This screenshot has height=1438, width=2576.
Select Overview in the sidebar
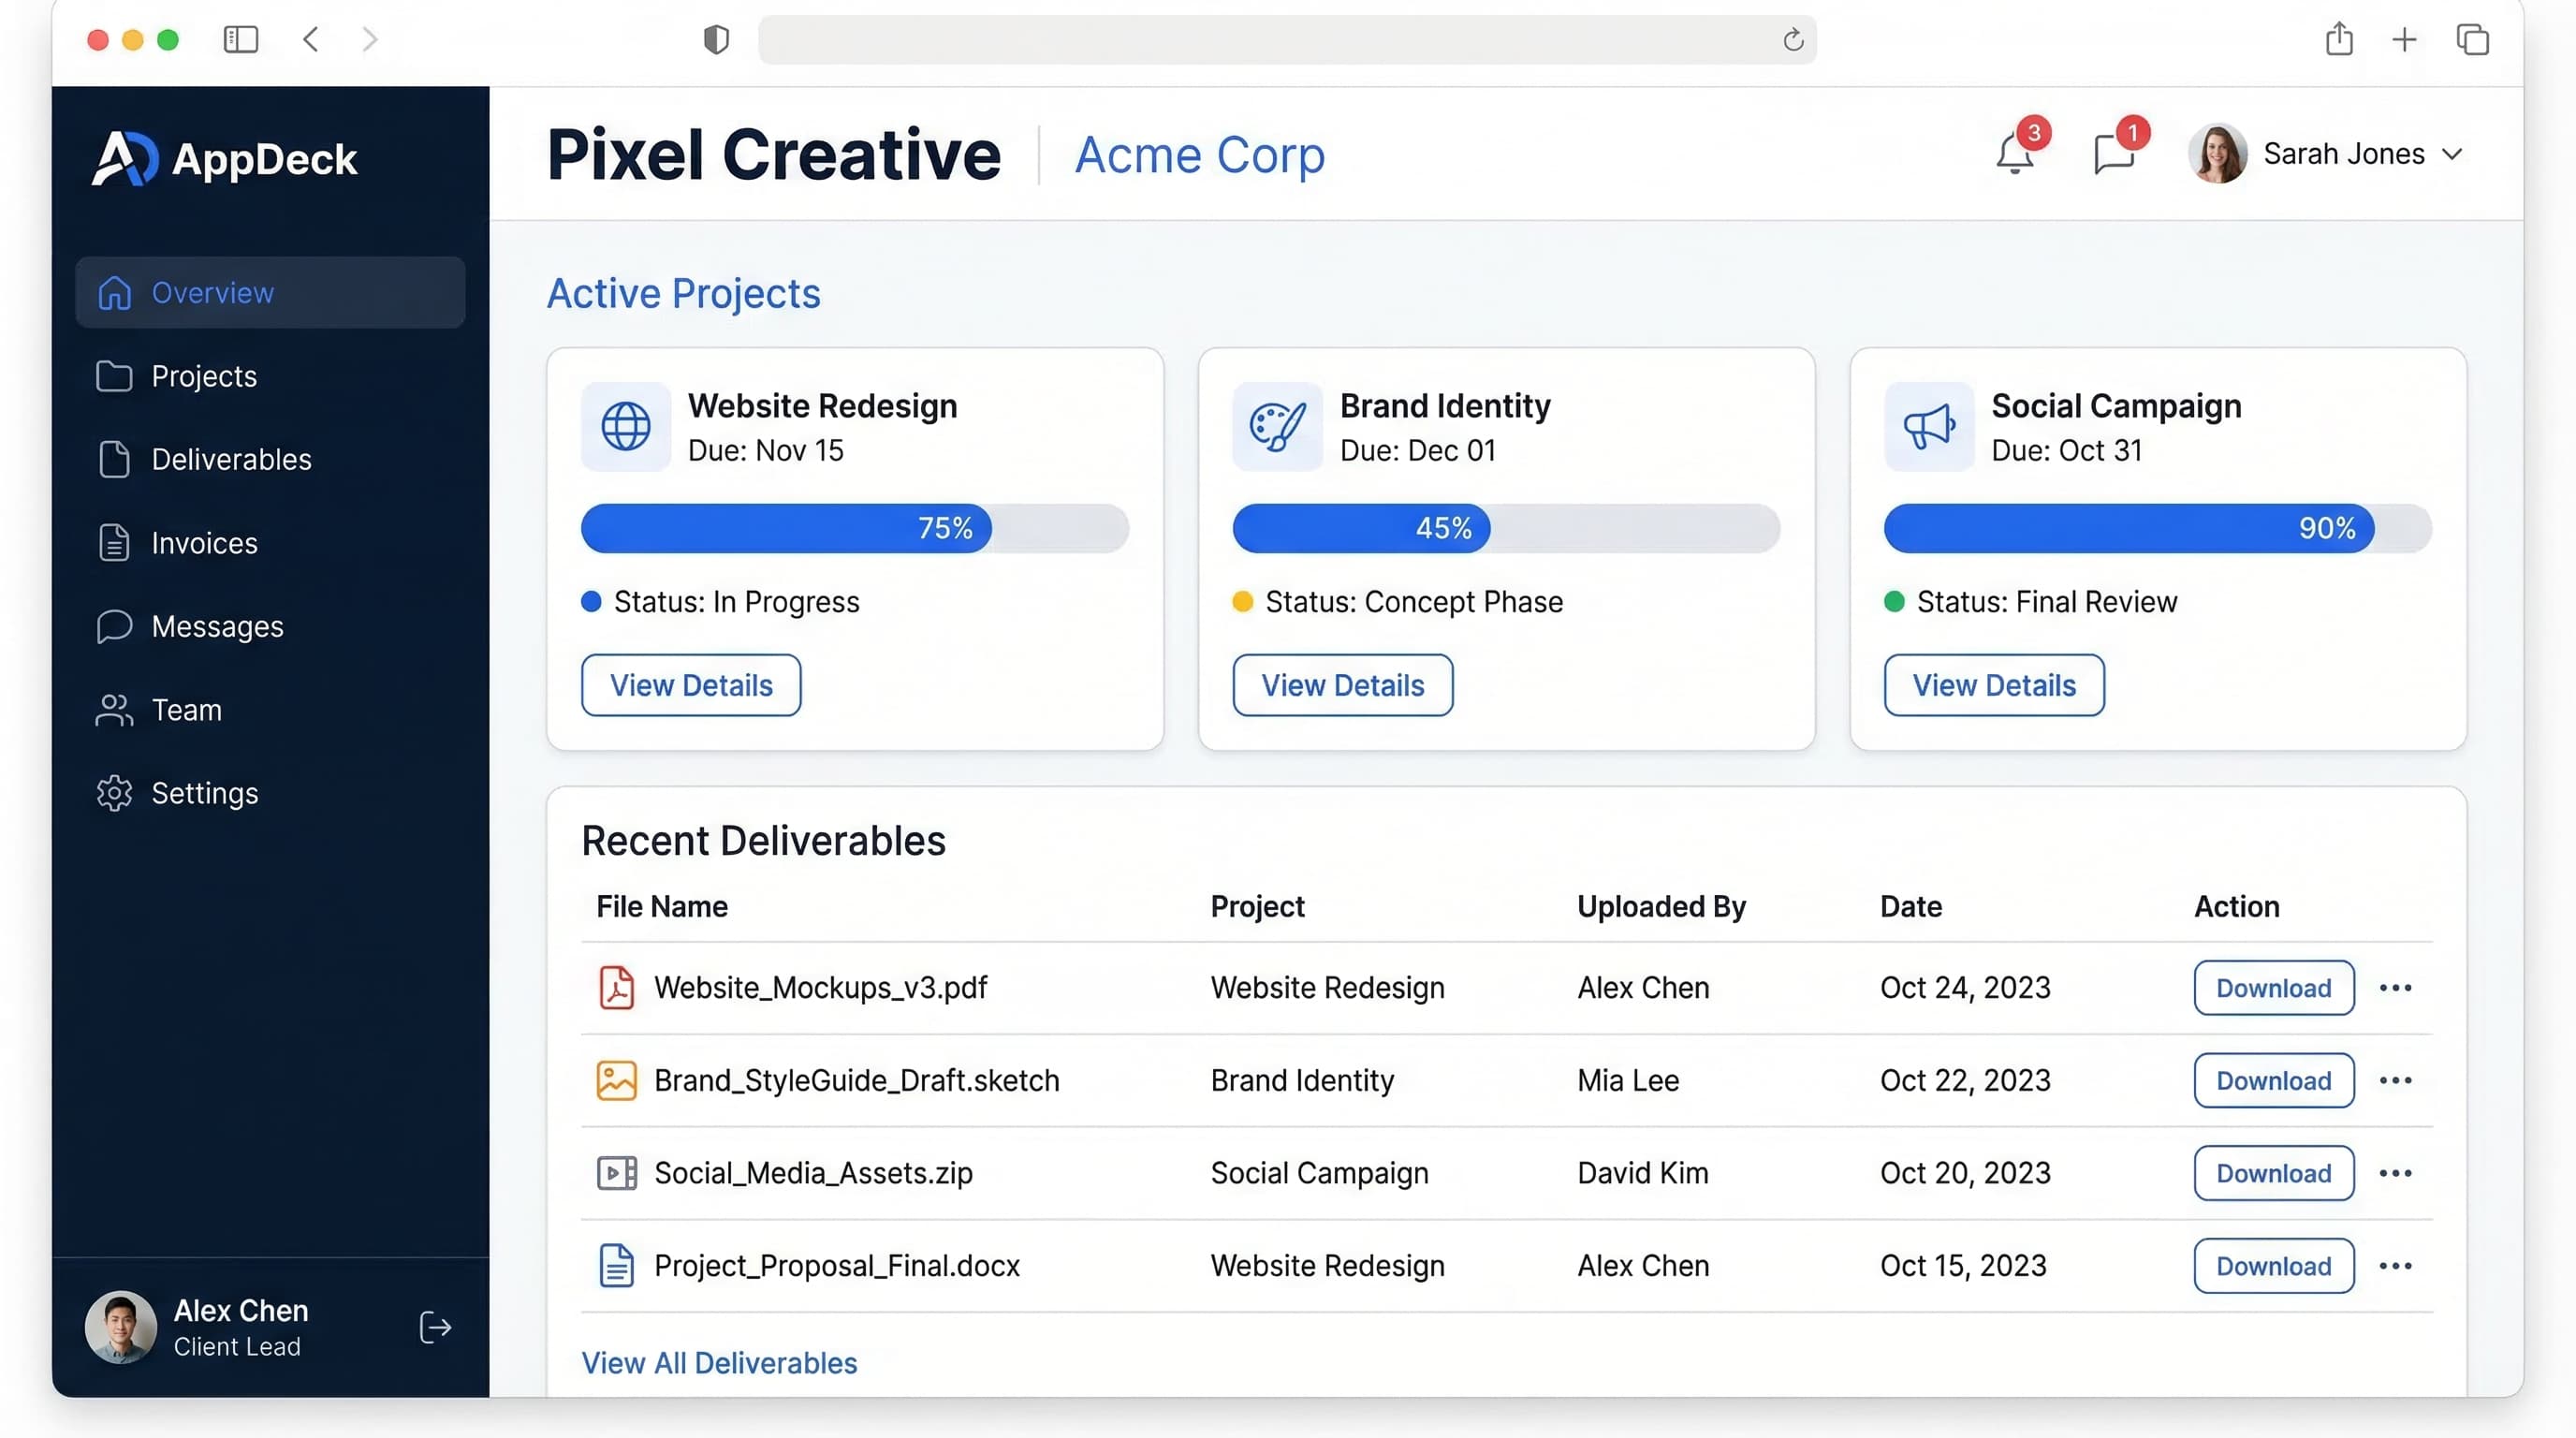click(270, 292)
